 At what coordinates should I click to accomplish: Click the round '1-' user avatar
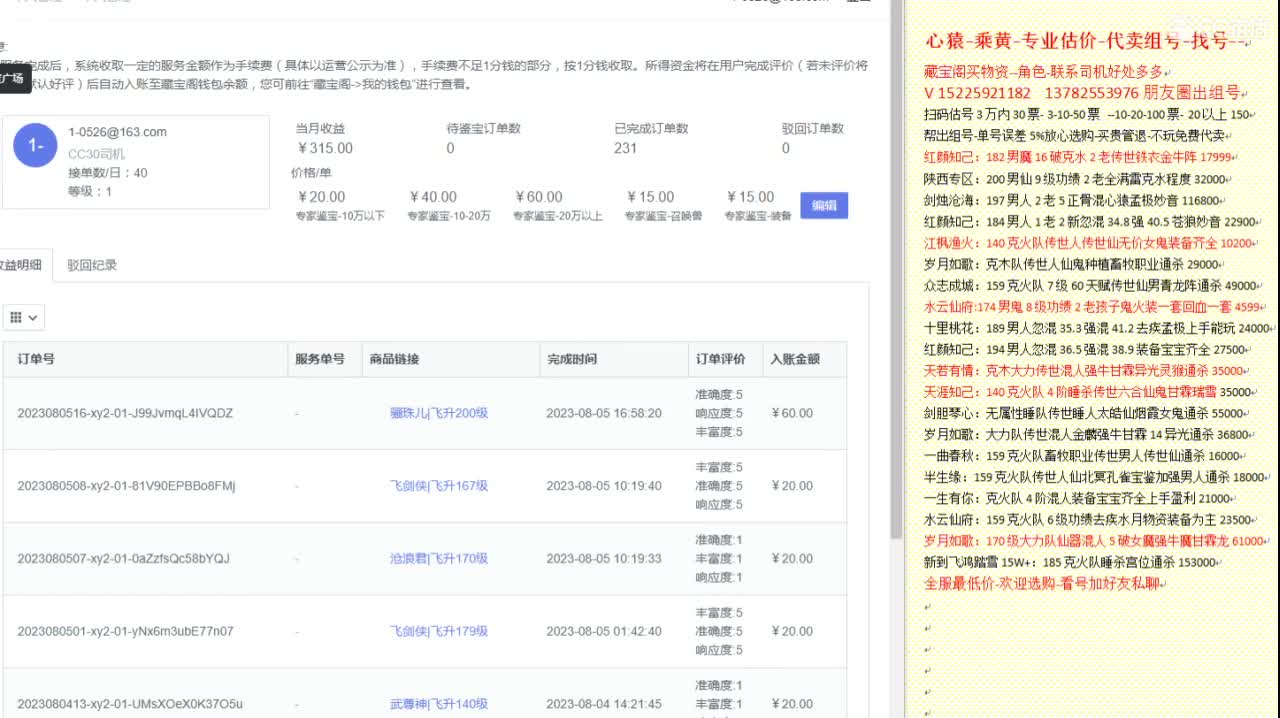[x=35, y=147]
